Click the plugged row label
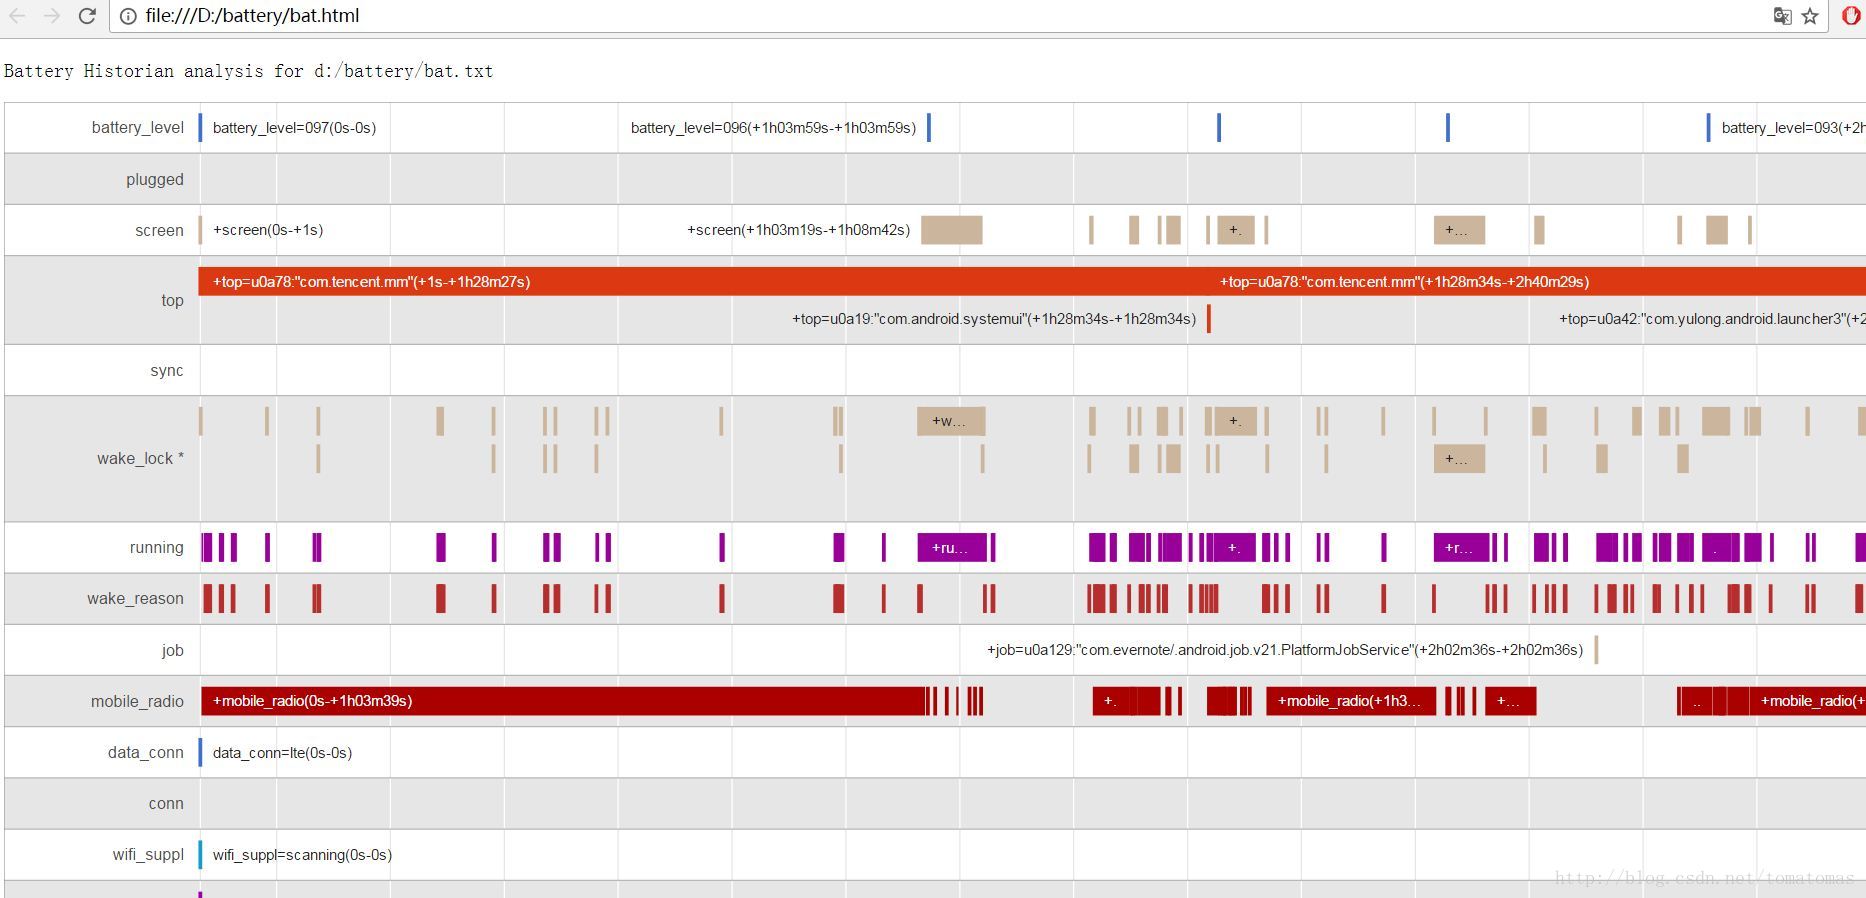Viewport: 1866px width, 898px height. click(x=155, y=180)
